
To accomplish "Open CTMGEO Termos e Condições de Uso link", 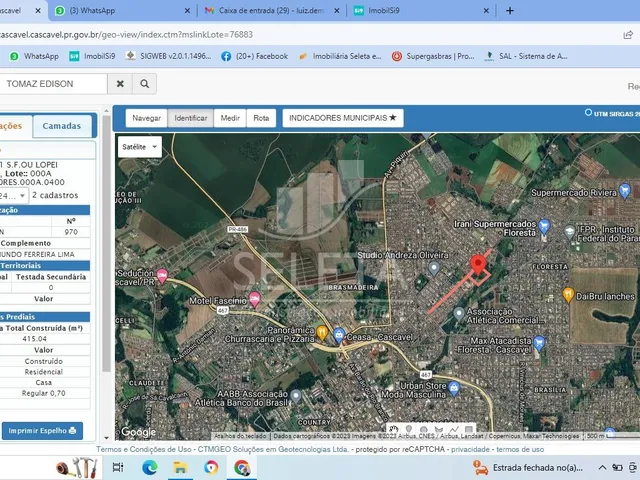I will (x=222, y=449).
